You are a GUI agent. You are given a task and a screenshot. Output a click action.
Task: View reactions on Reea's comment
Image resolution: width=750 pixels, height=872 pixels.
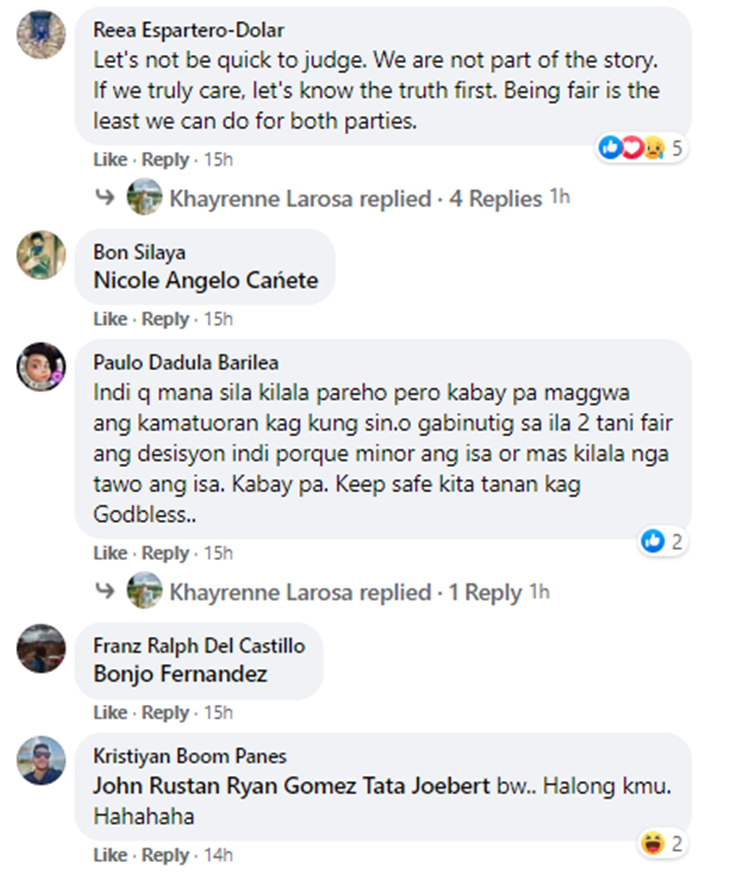click(644, 148)
